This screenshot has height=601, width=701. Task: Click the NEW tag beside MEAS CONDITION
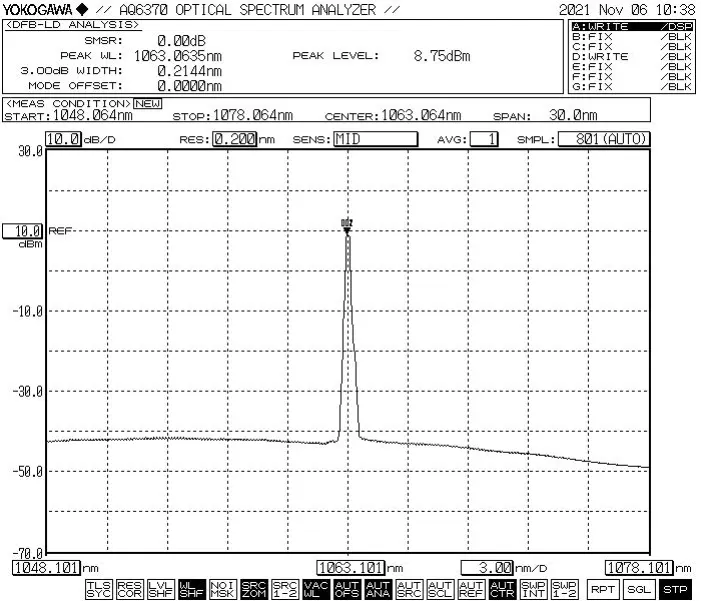click(148, 104)
